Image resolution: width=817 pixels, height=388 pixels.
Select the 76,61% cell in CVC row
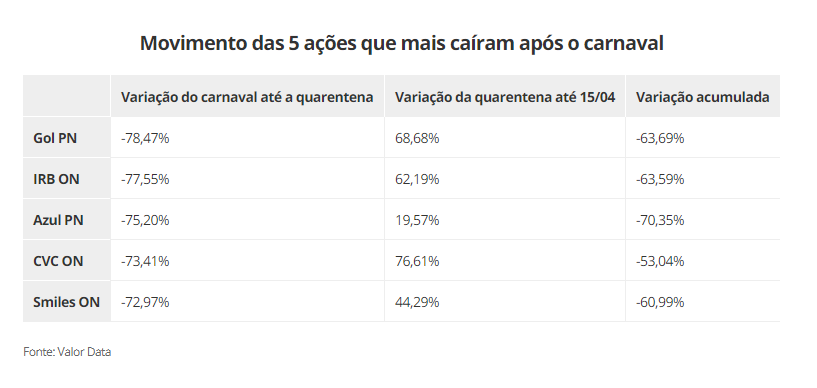coord(417,261)
